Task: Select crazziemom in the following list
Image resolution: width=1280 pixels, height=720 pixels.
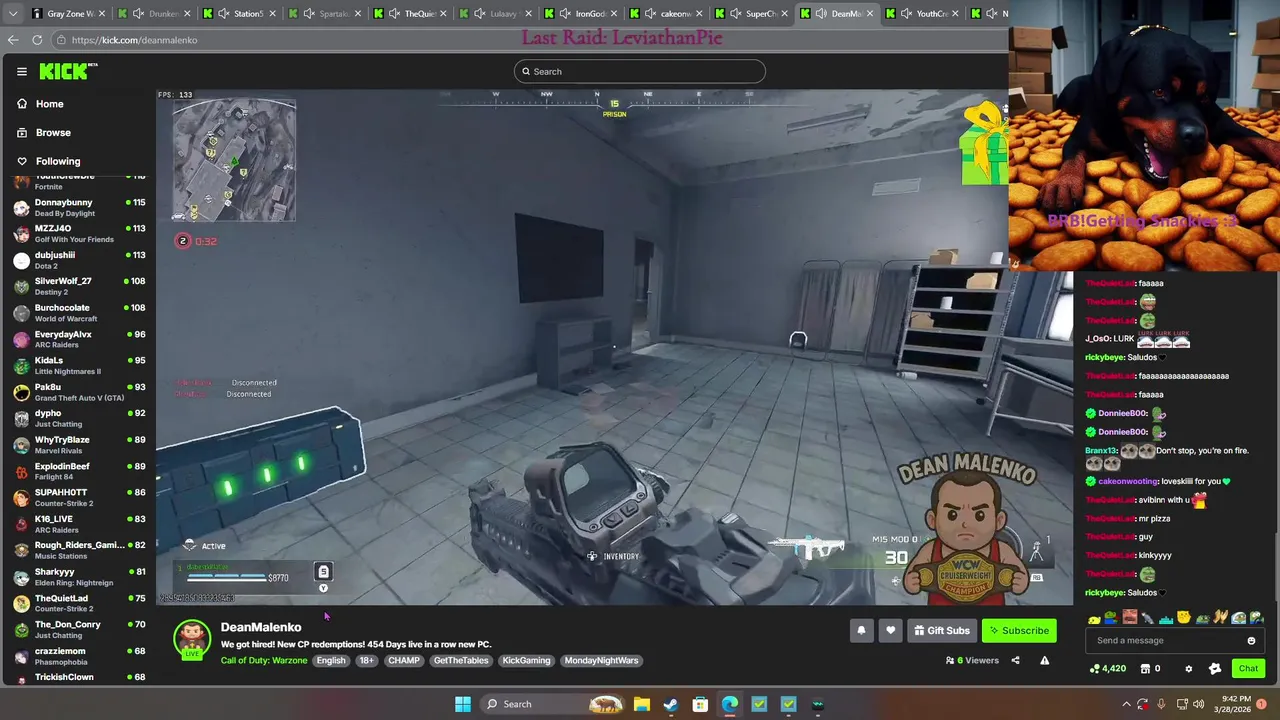Action: [78, 655]
